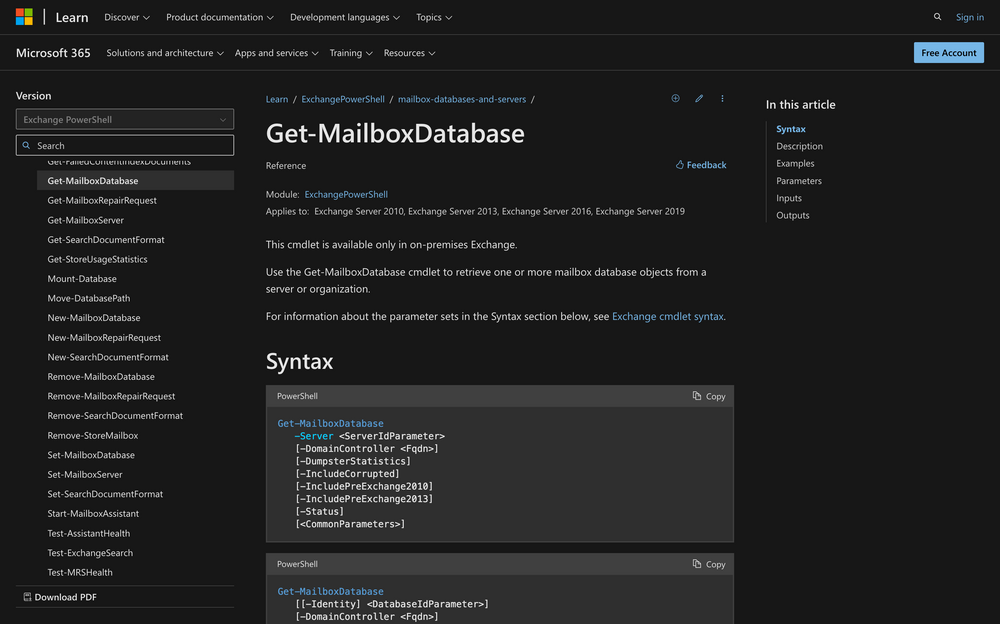Click the Microsoft logo
This screenshot has width=1000, height=624.
pos(23,17)
